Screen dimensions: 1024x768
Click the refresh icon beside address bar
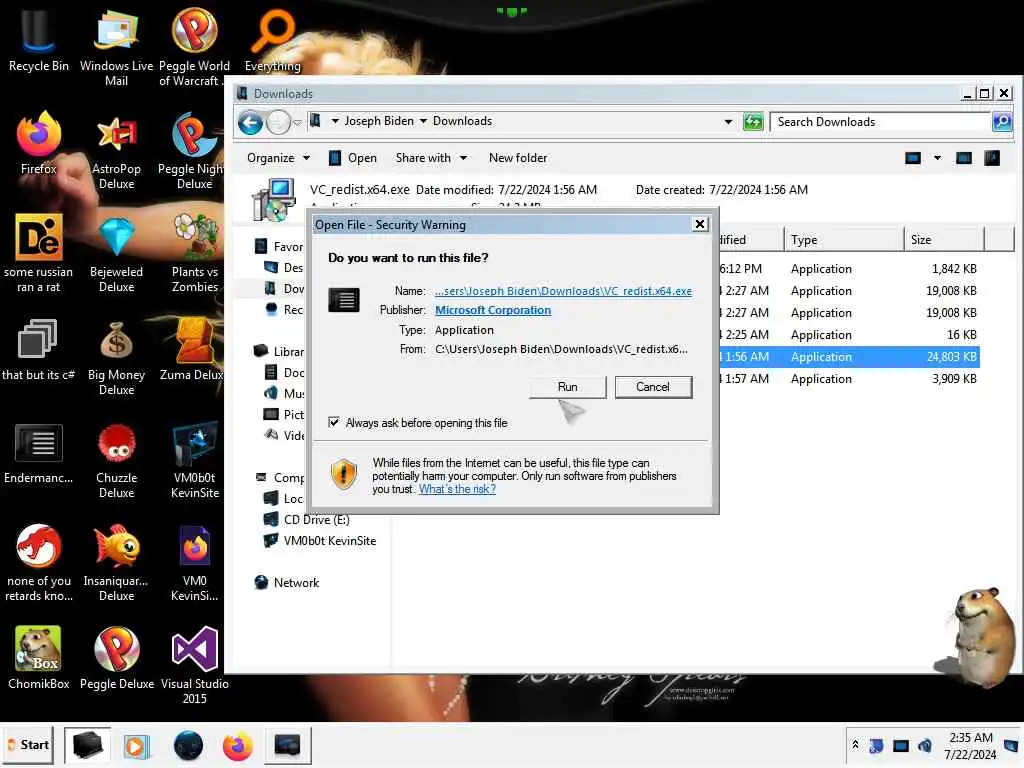click(x=753, y=121)
